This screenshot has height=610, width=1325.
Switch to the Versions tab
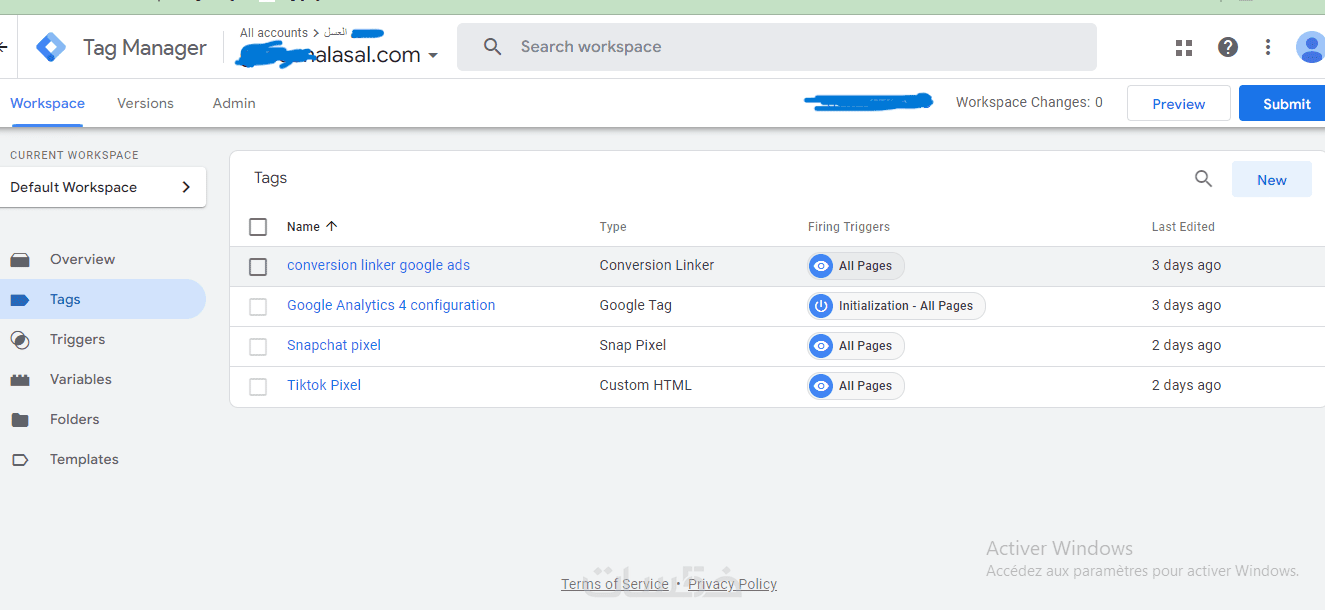tap(145, 103)
